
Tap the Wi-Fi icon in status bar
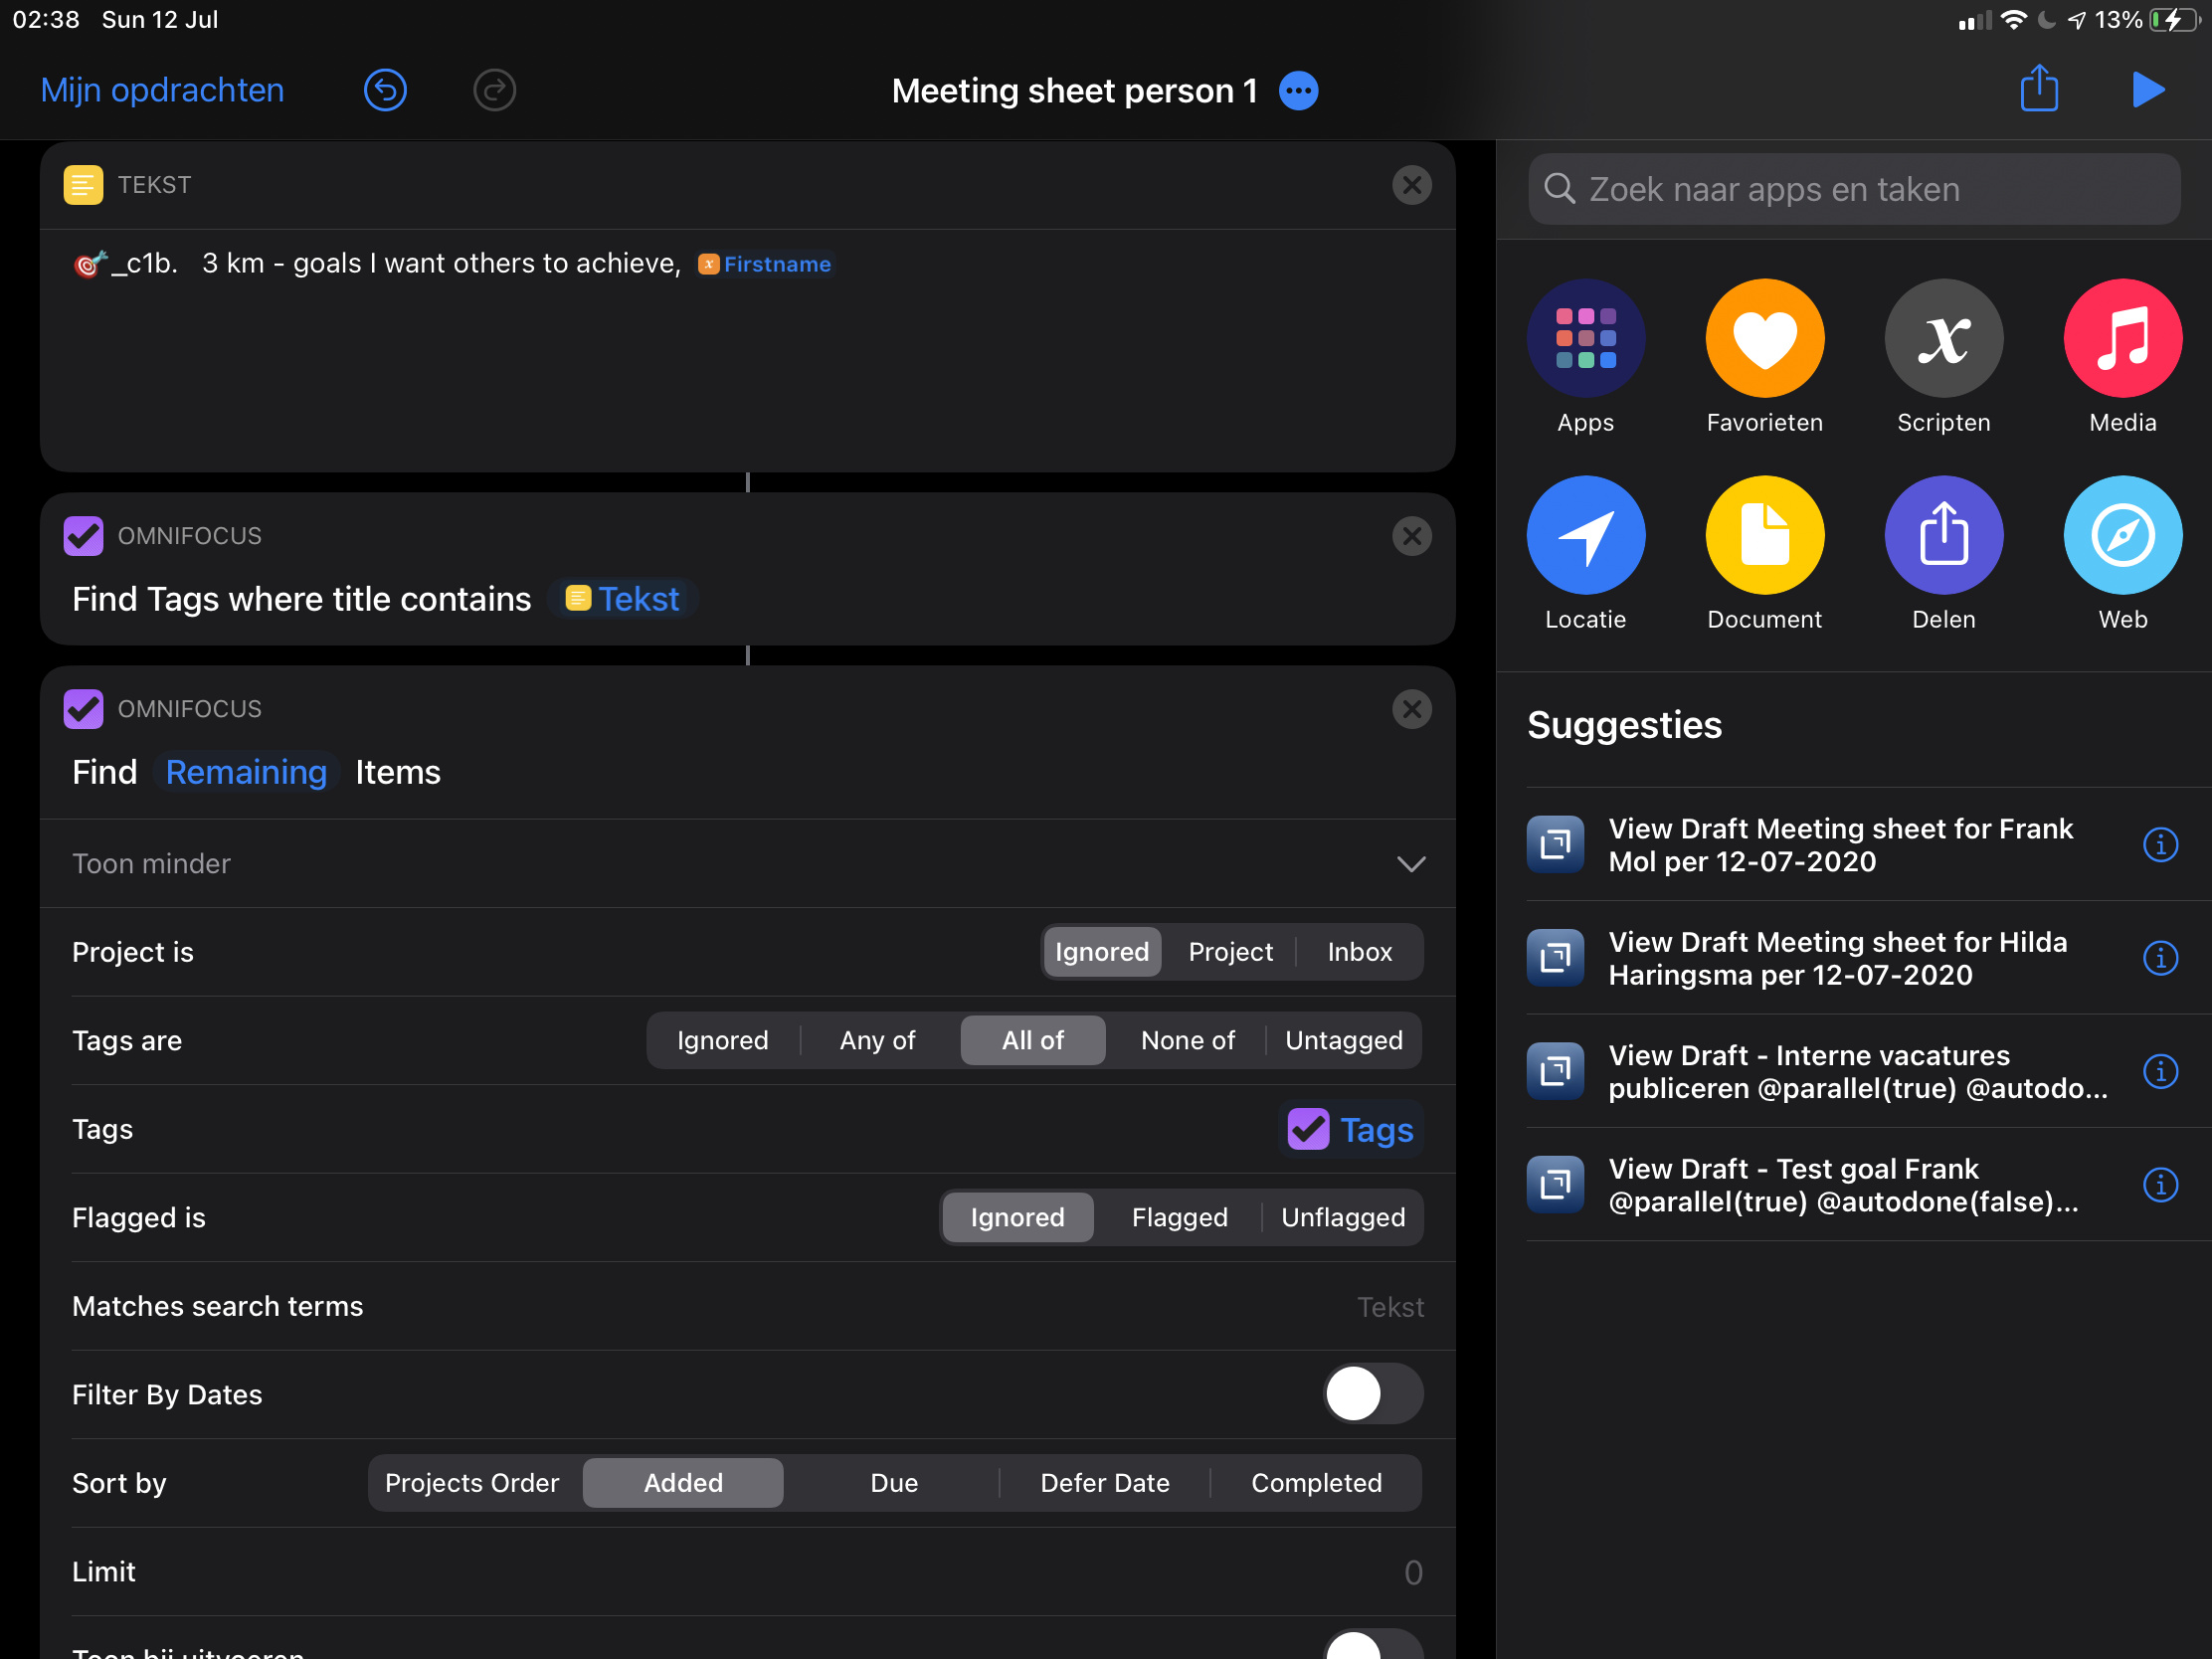(x=2013, y=20)
